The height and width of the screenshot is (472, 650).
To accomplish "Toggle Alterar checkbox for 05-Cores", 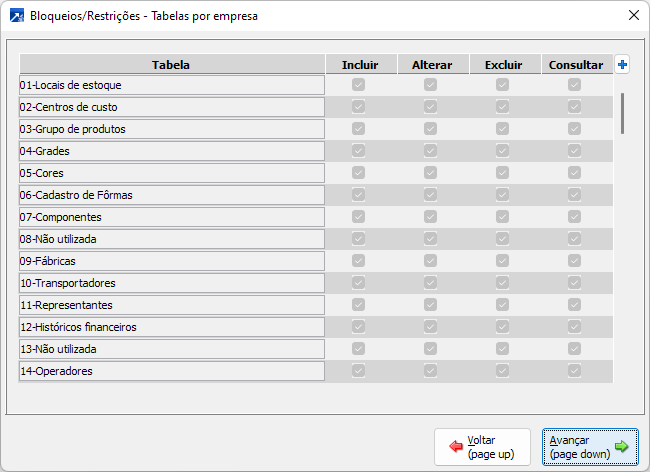I will (431, 173).
